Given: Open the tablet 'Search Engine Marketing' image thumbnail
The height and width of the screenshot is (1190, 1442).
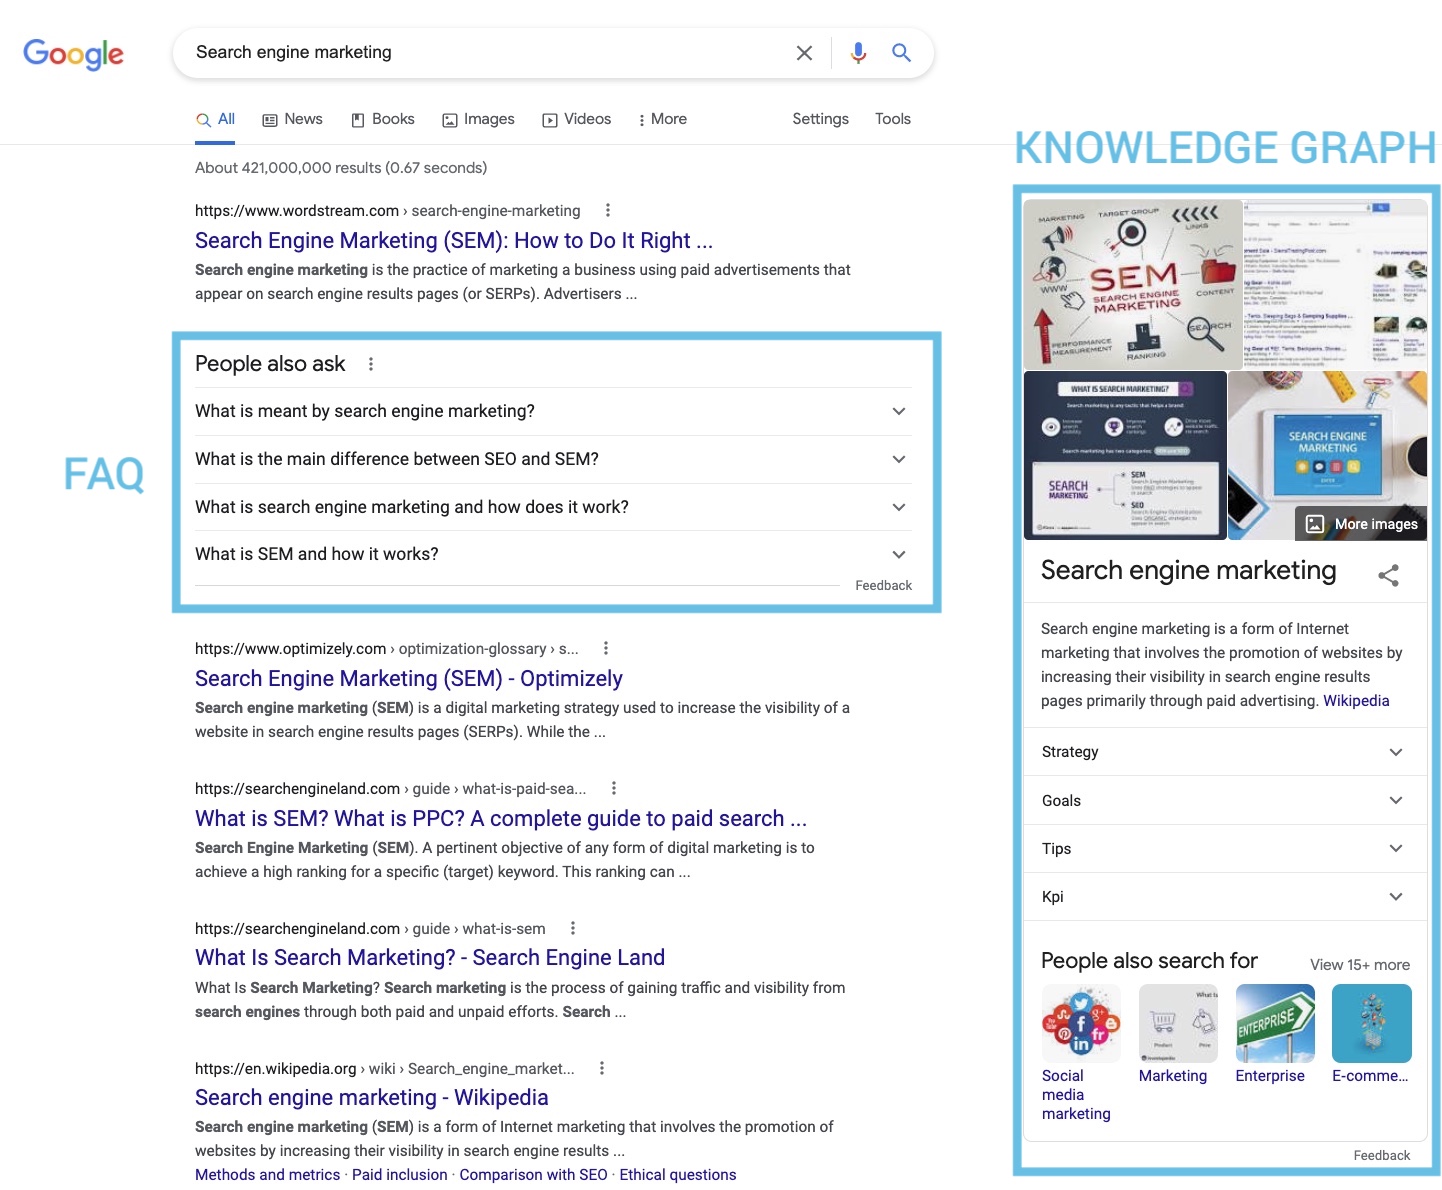Looking at the screenshot, I should pyautogui.click(x=1327, y=456).
